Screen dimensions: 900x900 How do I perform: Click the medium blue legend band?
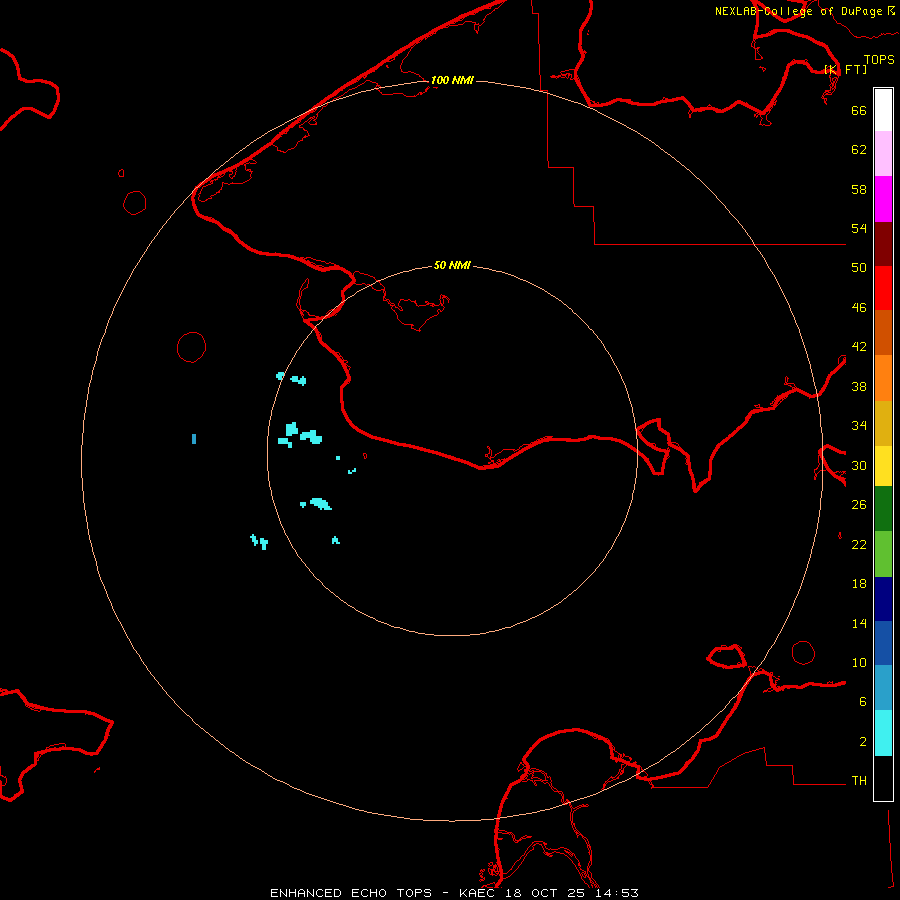point(883,643)
